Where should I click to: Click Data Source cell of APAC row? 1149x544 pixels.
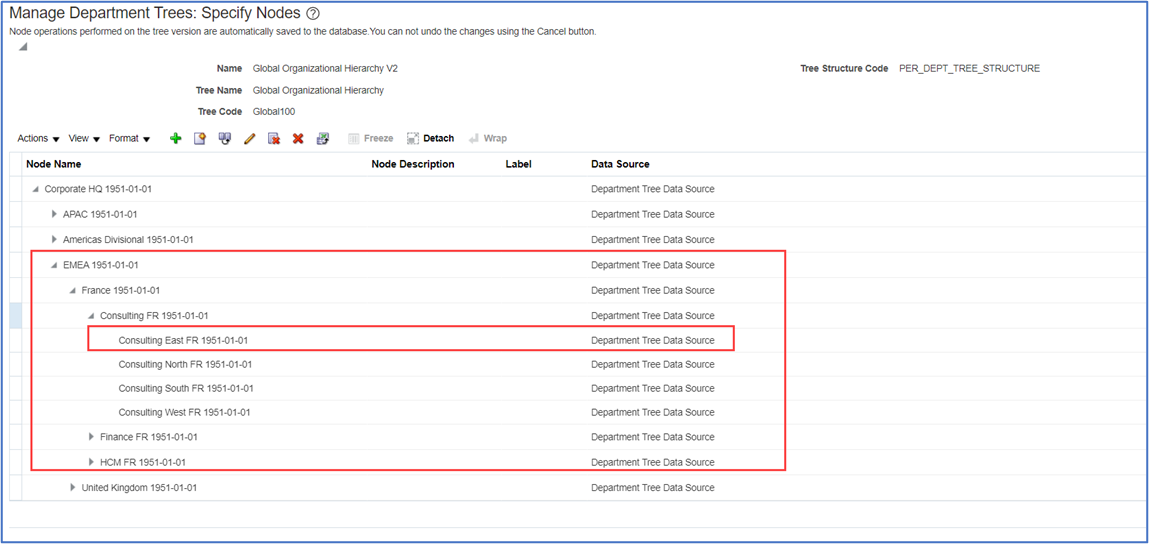pos(652,214)
